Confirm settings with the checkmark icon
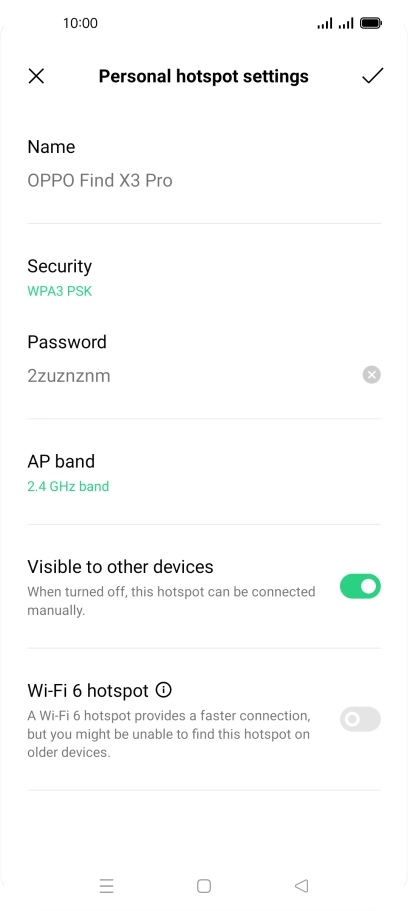 click(372, 76)
